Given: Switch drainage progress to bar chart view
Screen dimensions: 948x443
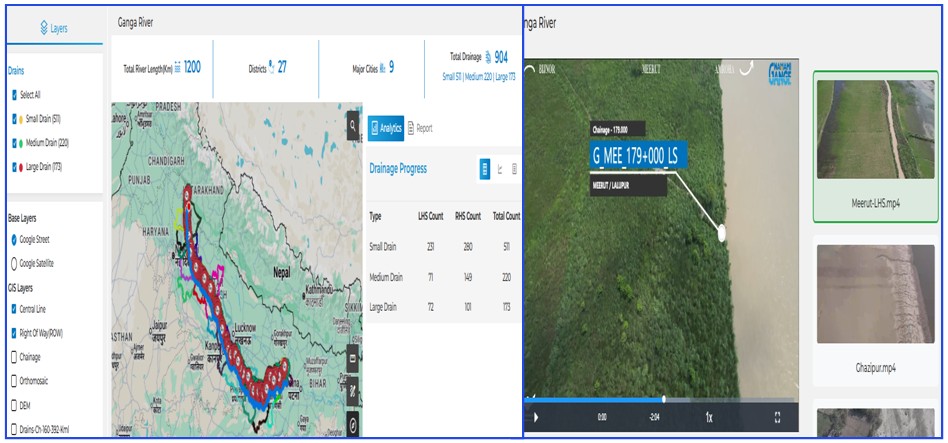Looking at the screenshot, I should 500,169.
